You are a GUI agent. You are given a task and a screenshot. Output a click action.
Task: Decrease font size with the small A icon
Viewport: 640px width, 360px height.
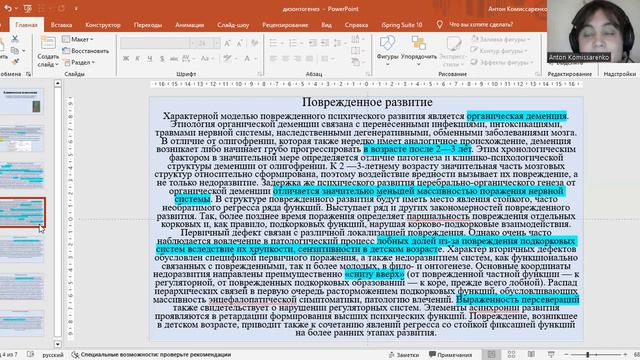pos(240,43)
